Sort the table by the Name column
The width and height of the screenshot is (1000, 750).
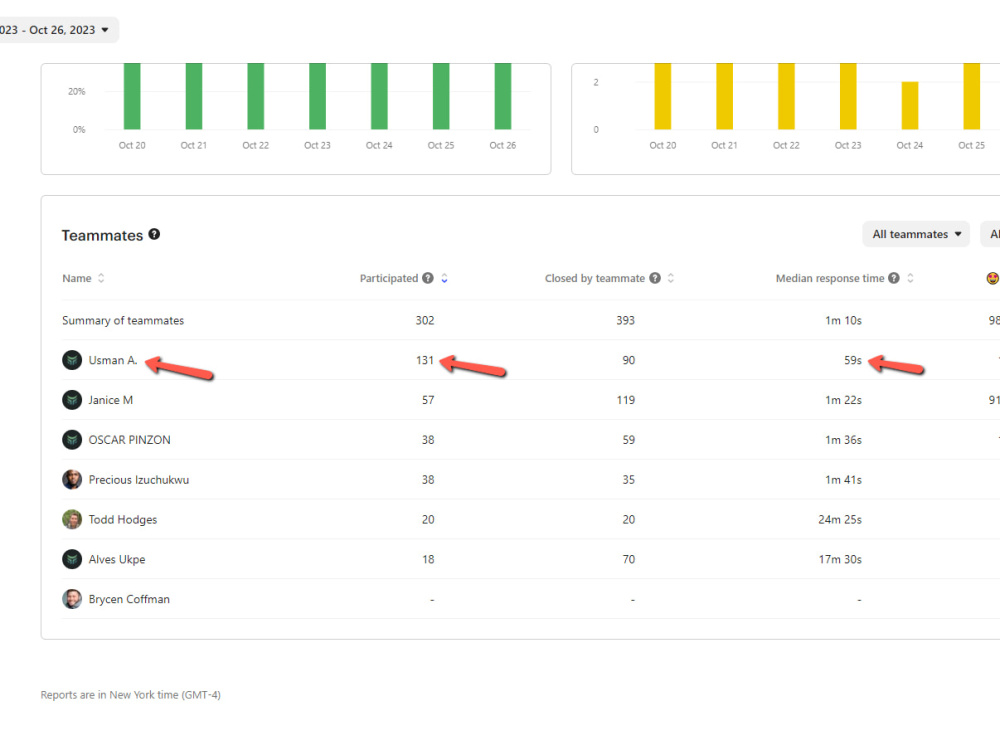[x=101, y=278]
